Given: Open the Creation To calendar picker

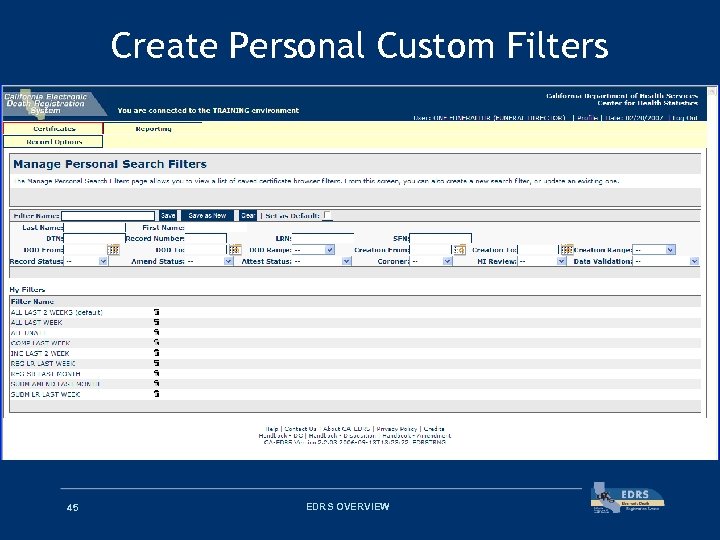Looking at the screenshot, I should 567,249.
